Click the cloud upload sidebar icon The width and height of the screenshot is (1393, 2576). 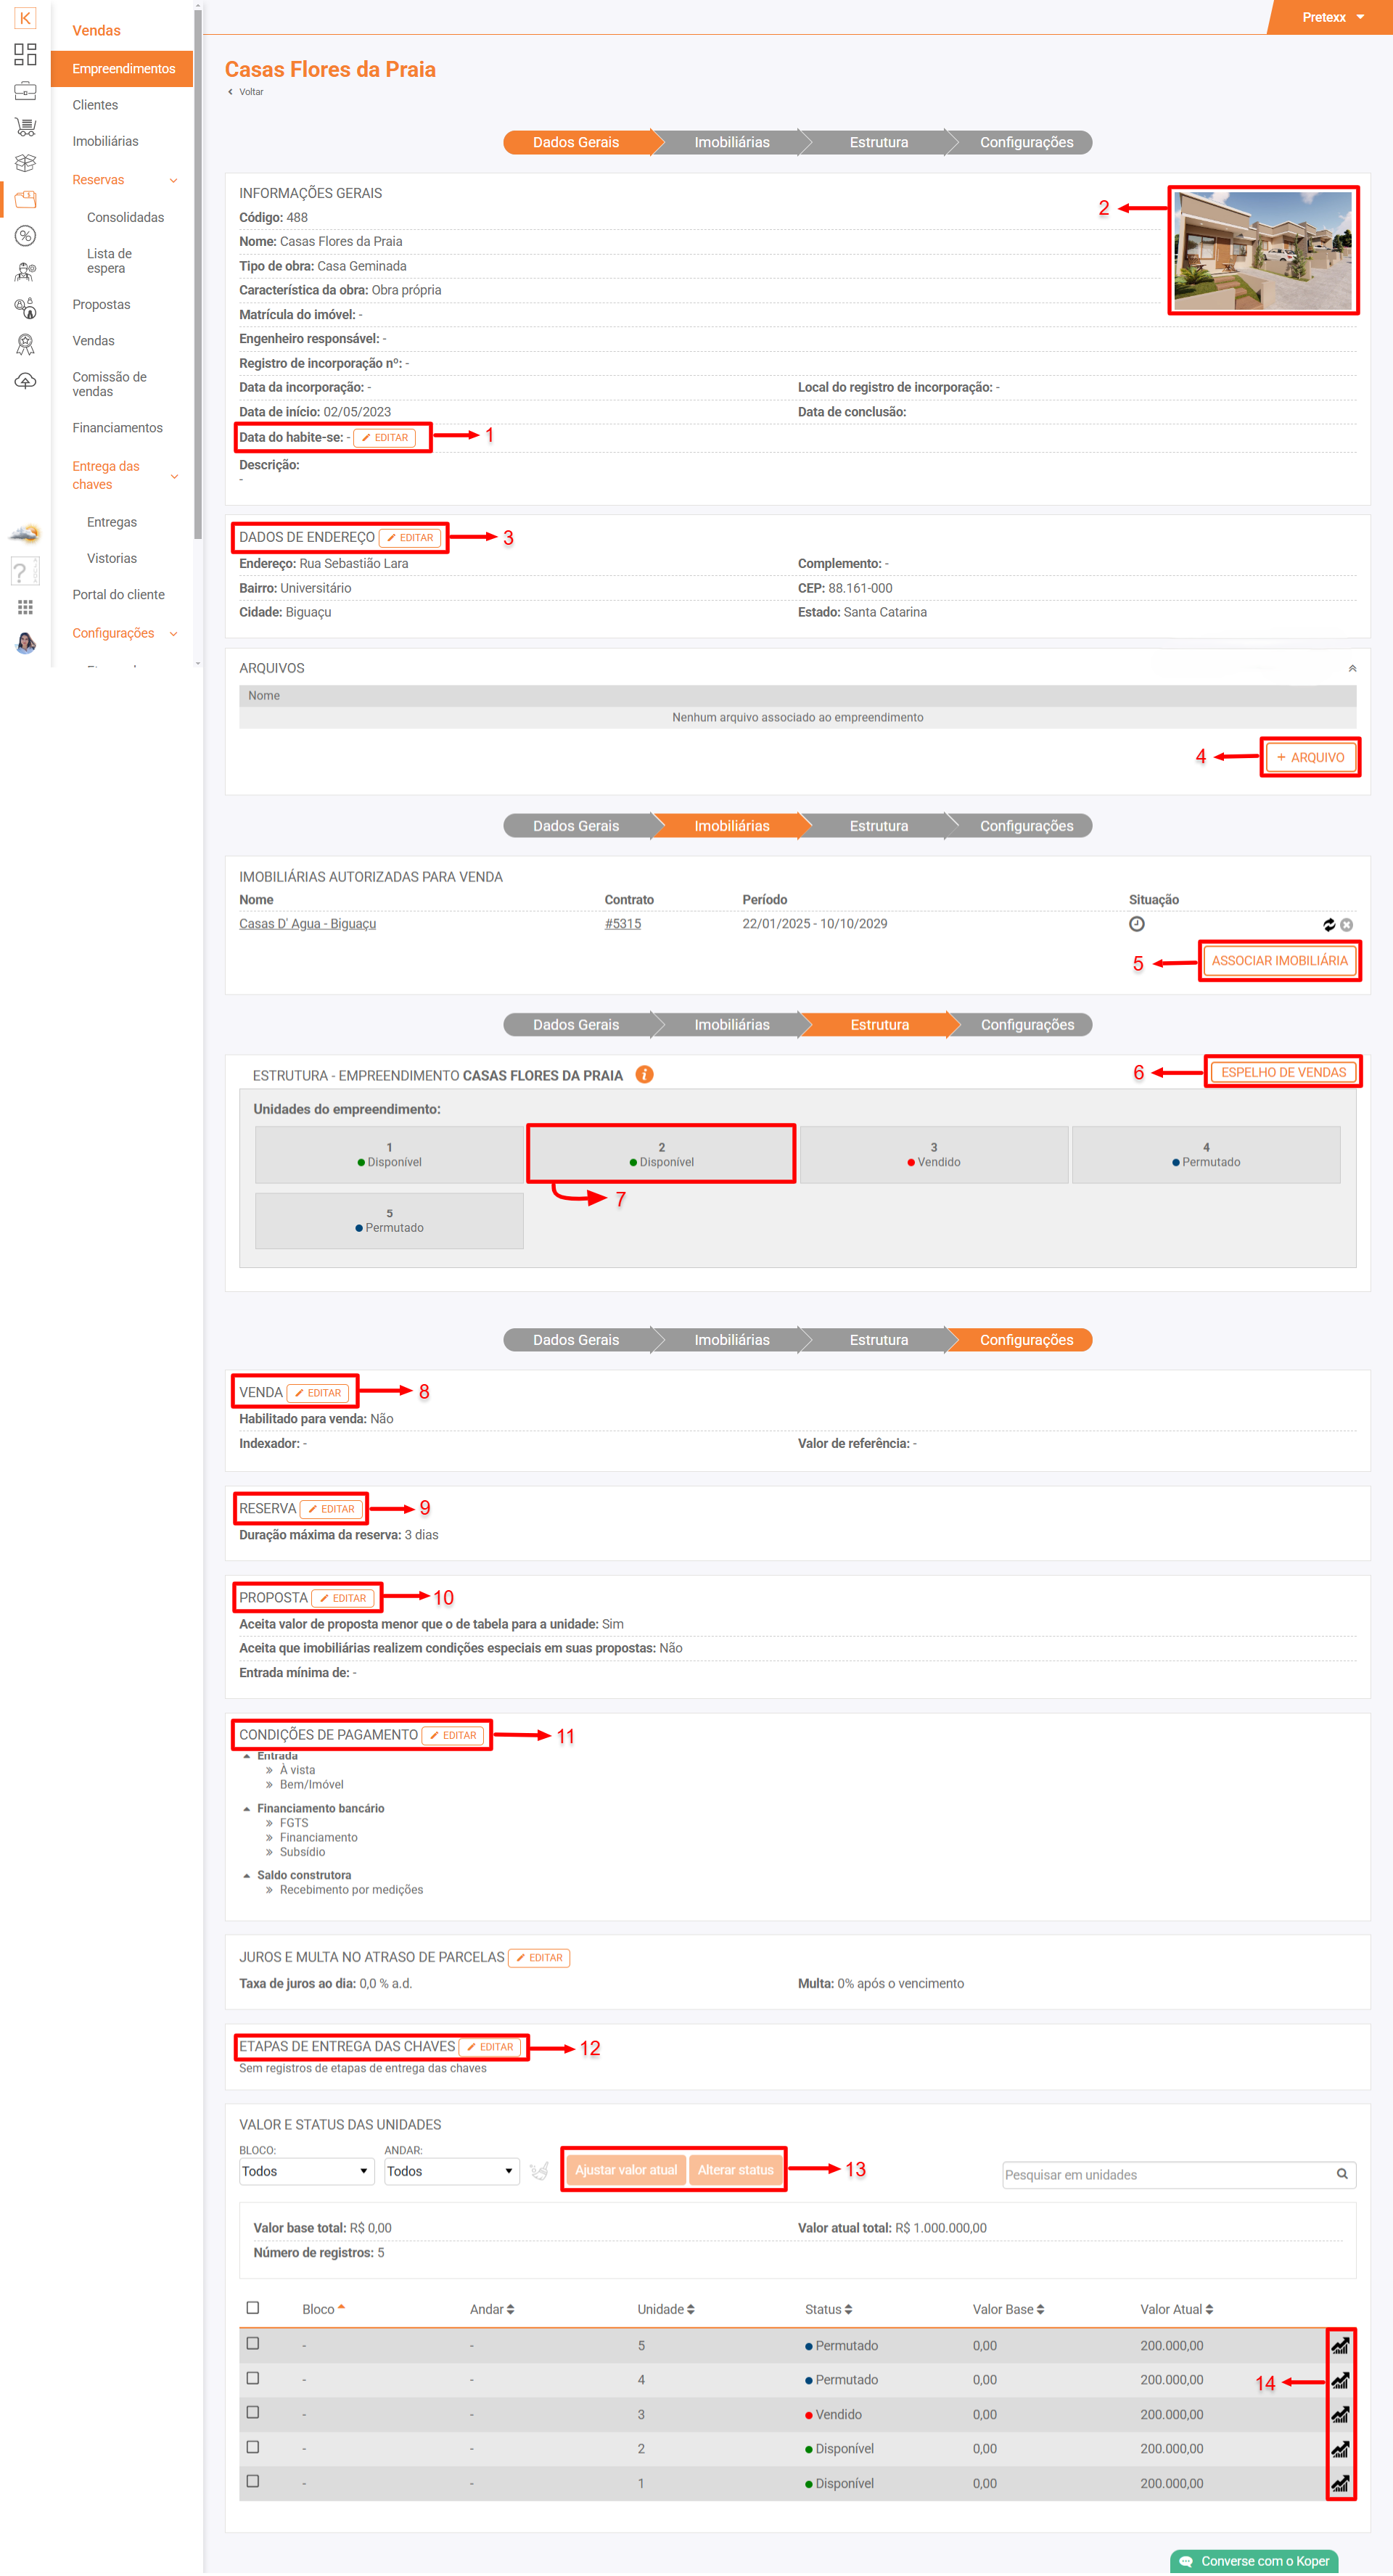[x=25, y=381]
